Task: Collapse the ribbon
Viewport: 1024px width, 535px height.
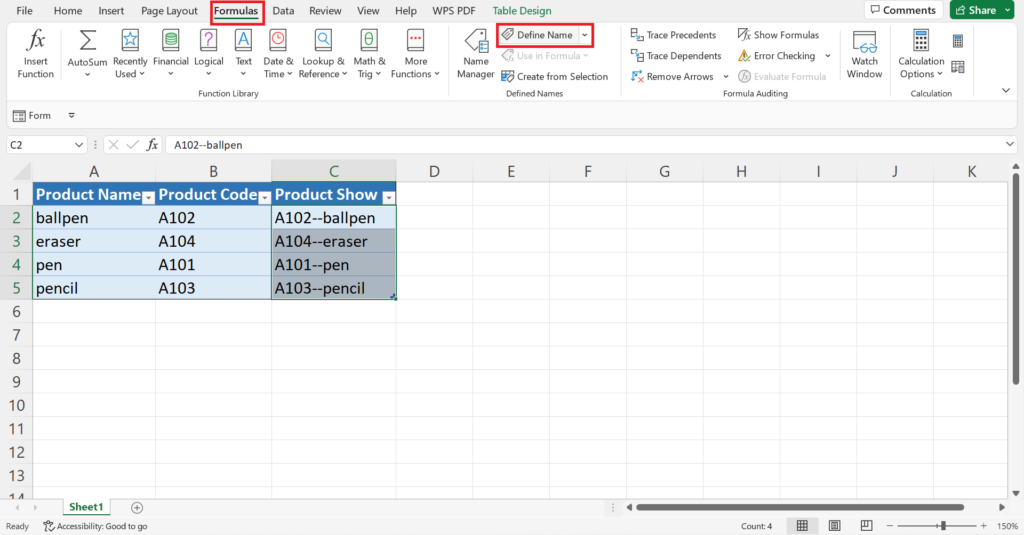Action: point(1006,91)
